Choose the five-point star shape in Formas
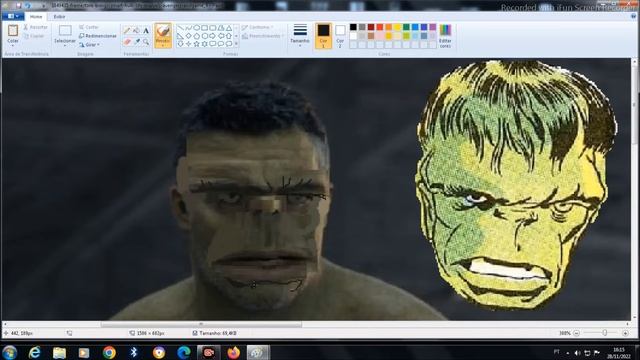The height and width of the screenshot is (360, 640). pyautogui.click(x=196, y=44)
